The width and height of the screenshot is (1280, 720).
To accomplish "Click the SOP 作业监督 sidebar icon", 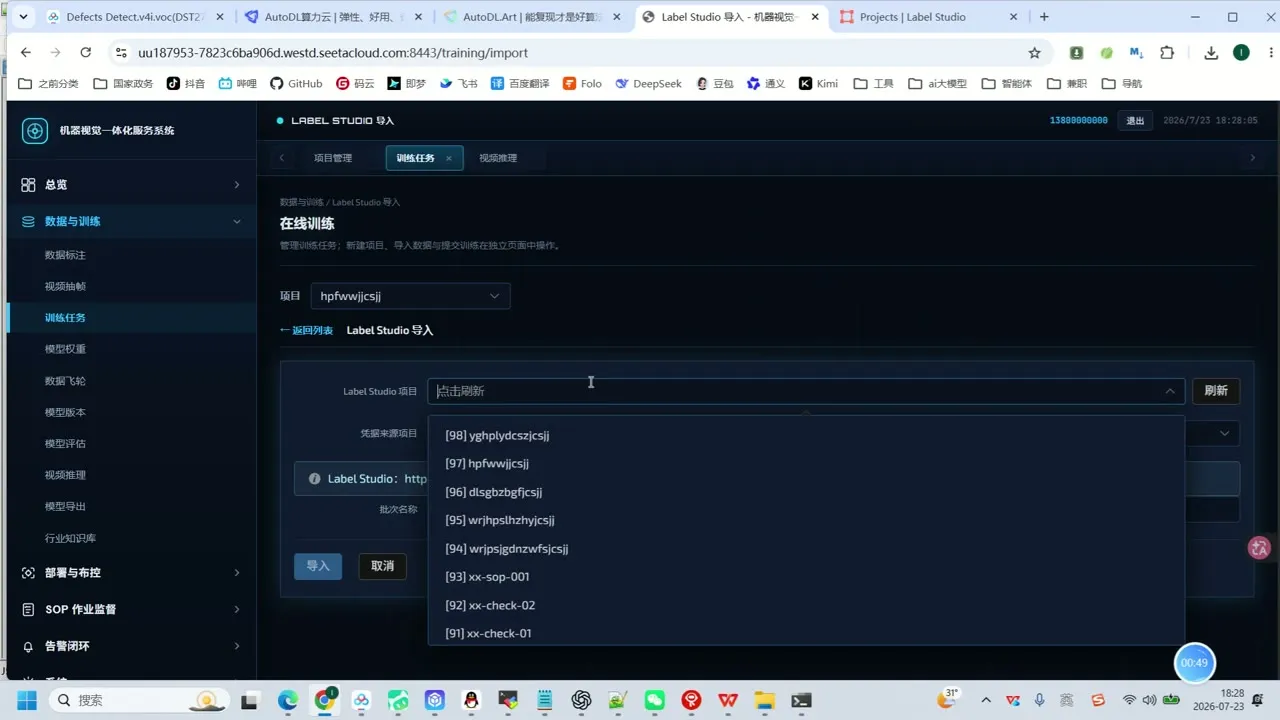I will [x=28, y=609].
